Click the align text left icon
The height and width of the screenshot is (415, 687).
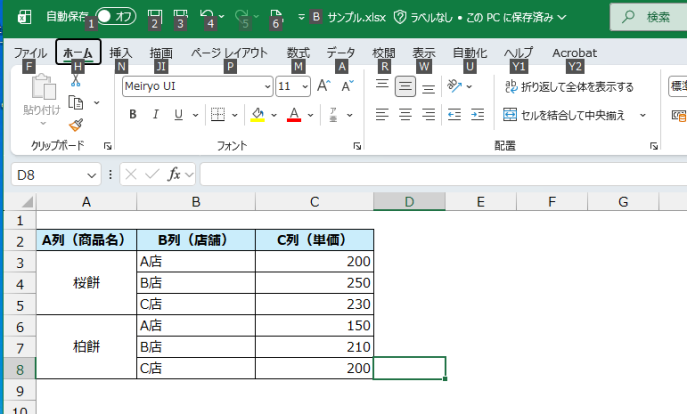click(382, 115)
